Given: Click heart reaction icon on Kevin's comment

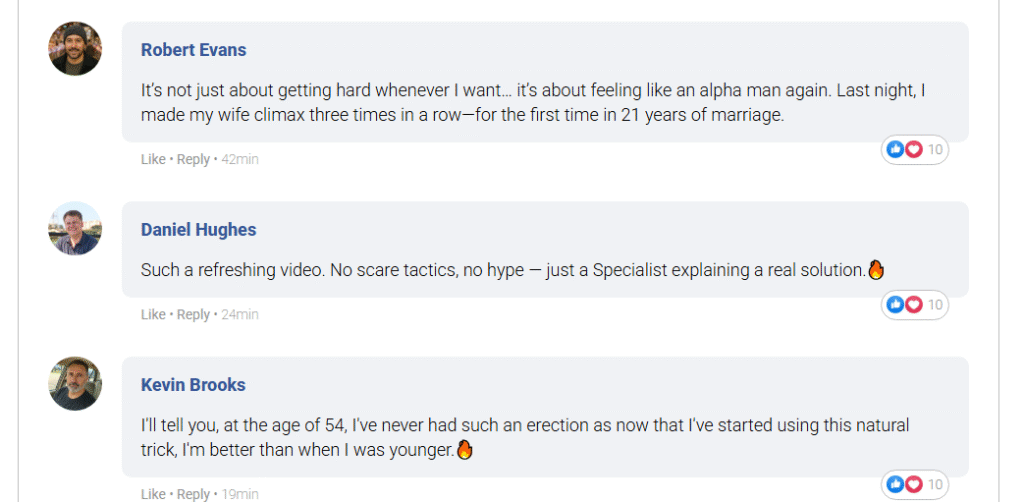Looking at the screenshot, I should (913, 485).
